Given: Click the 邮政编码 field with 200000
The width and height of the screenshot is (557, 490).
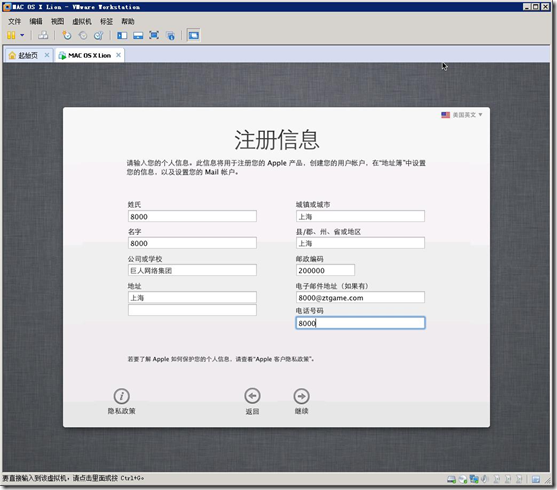Looking at the screenshot, I should pos(325,270).
